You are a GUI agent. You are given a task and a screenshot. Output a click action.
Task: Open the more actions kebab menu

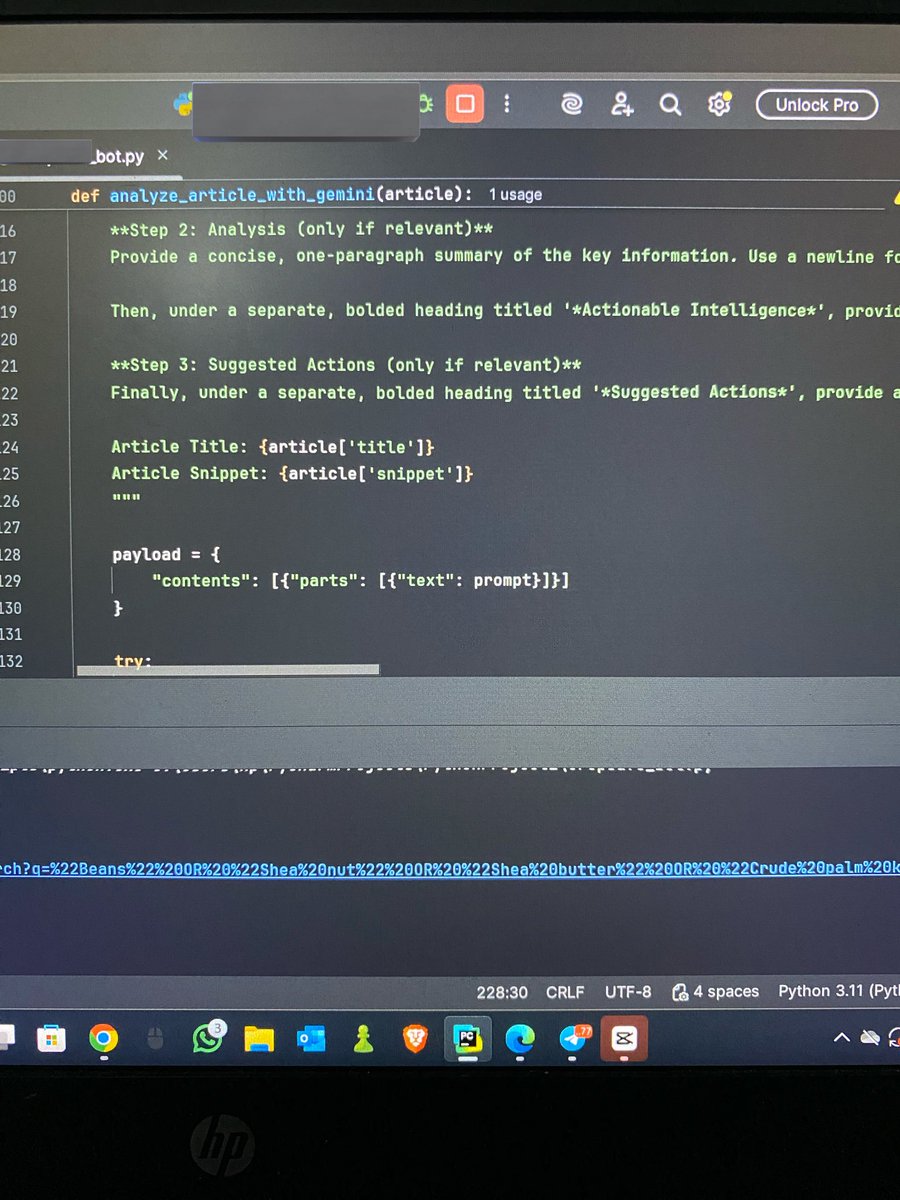[507, 104]
